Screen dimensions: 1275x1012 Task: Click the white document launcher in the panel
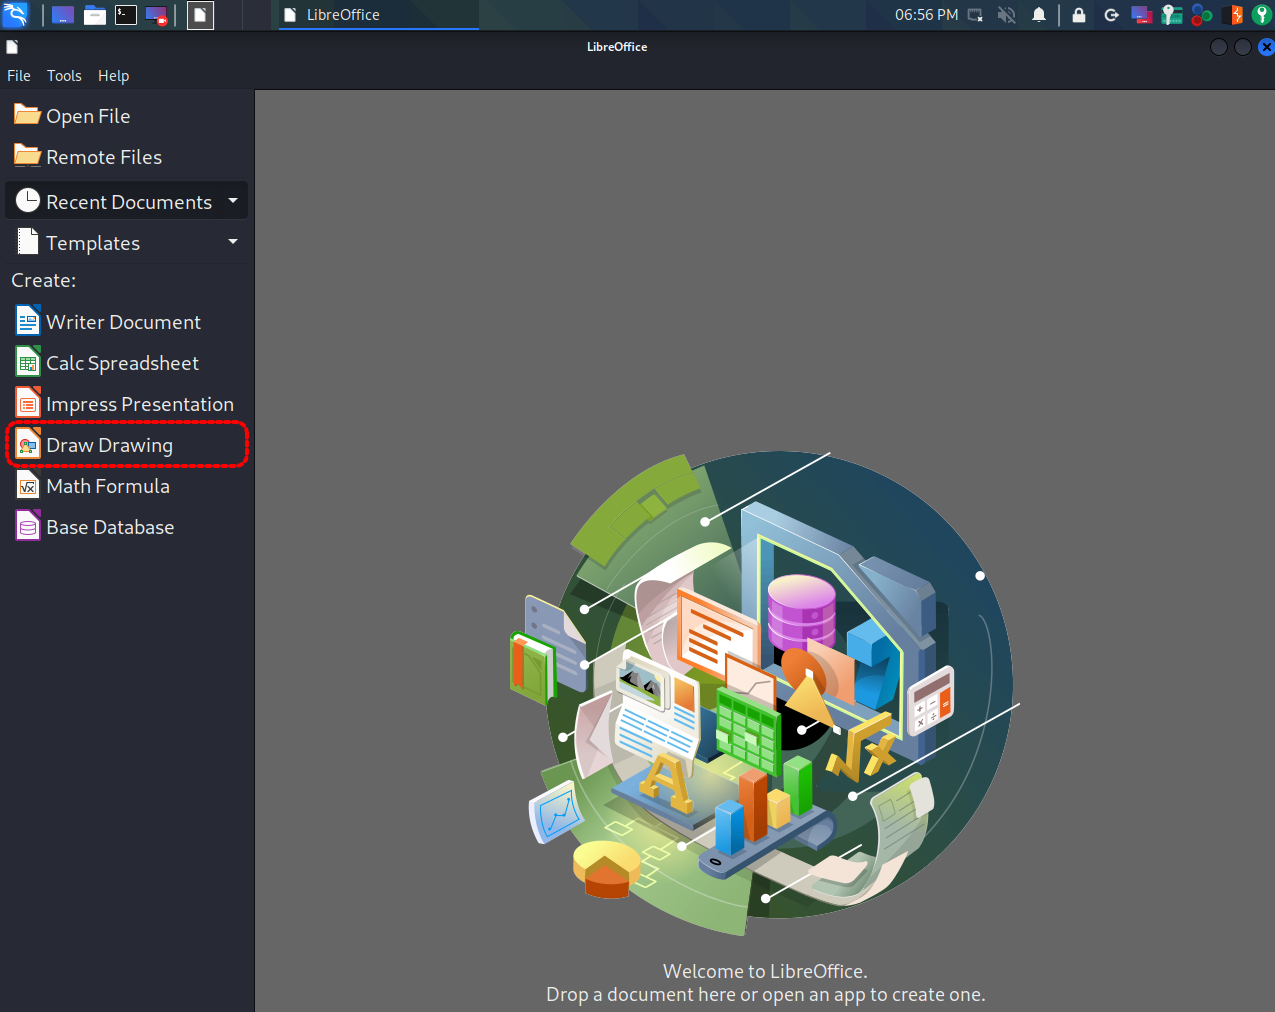200,15
